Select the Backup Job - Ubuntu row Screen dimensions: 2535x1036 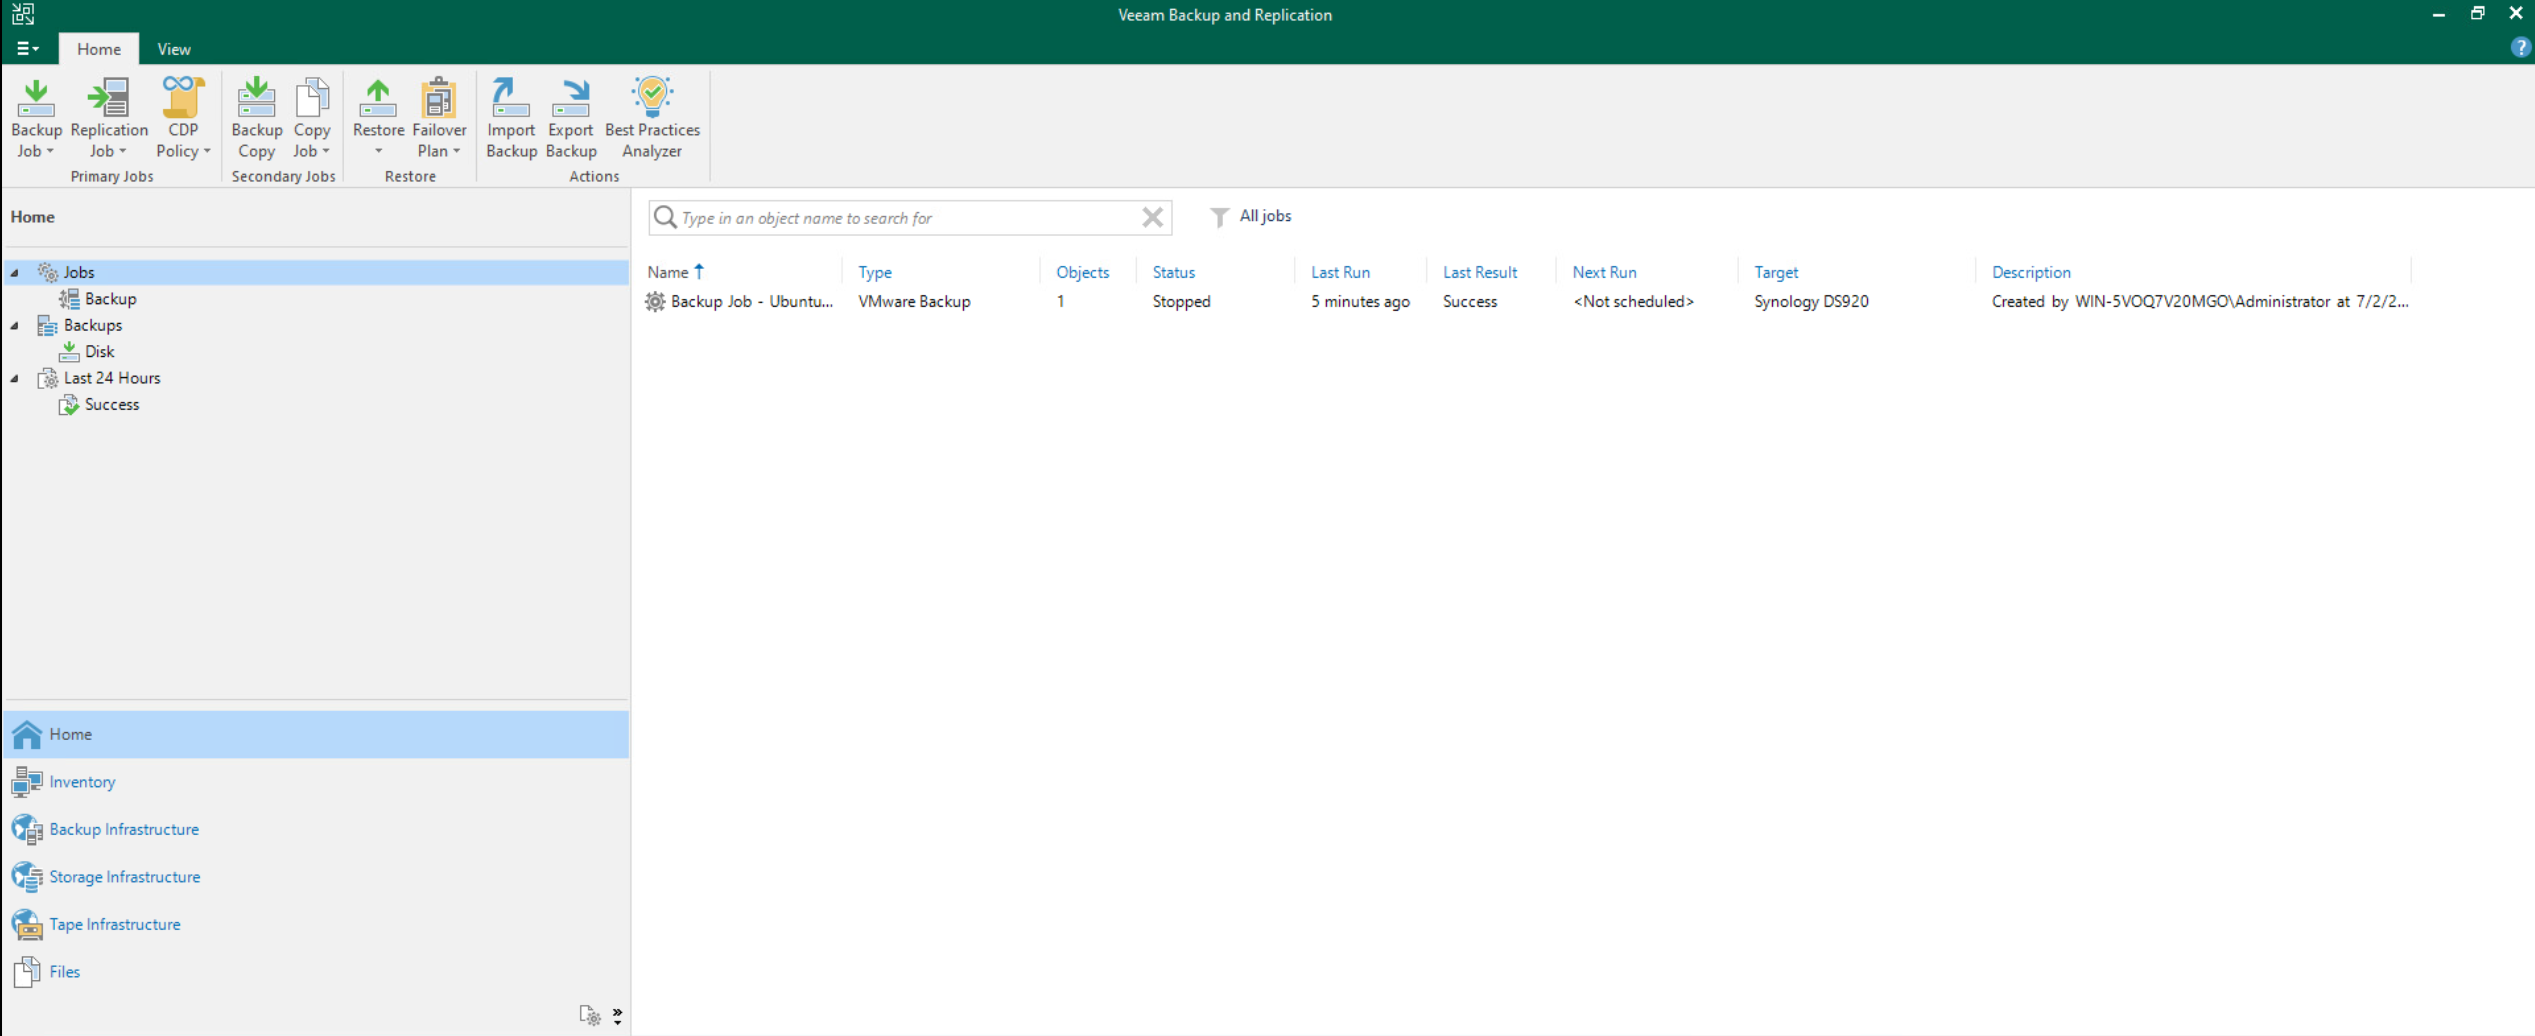[x=1528, y=302]
